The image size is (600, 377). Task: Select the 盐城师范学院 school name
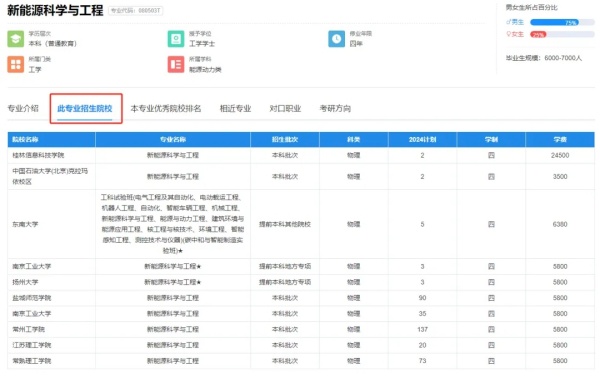[31, 298]
